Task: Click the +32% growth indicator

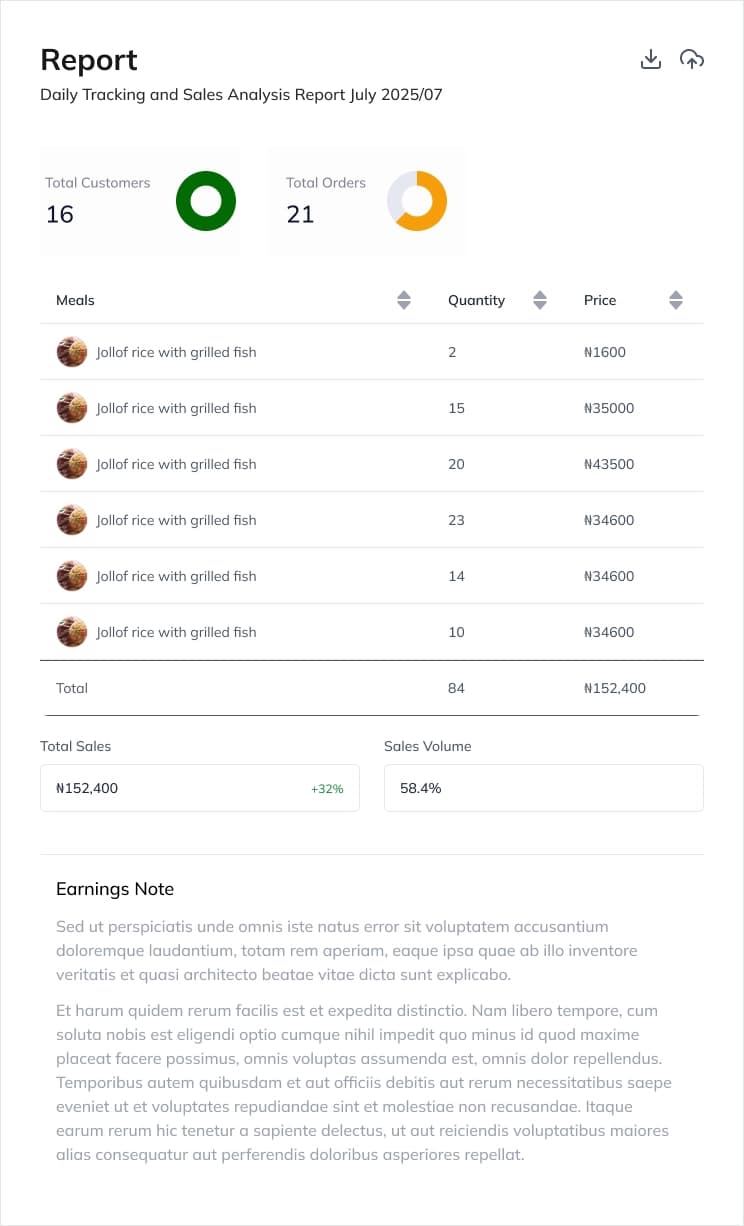Action: (327, 789)
